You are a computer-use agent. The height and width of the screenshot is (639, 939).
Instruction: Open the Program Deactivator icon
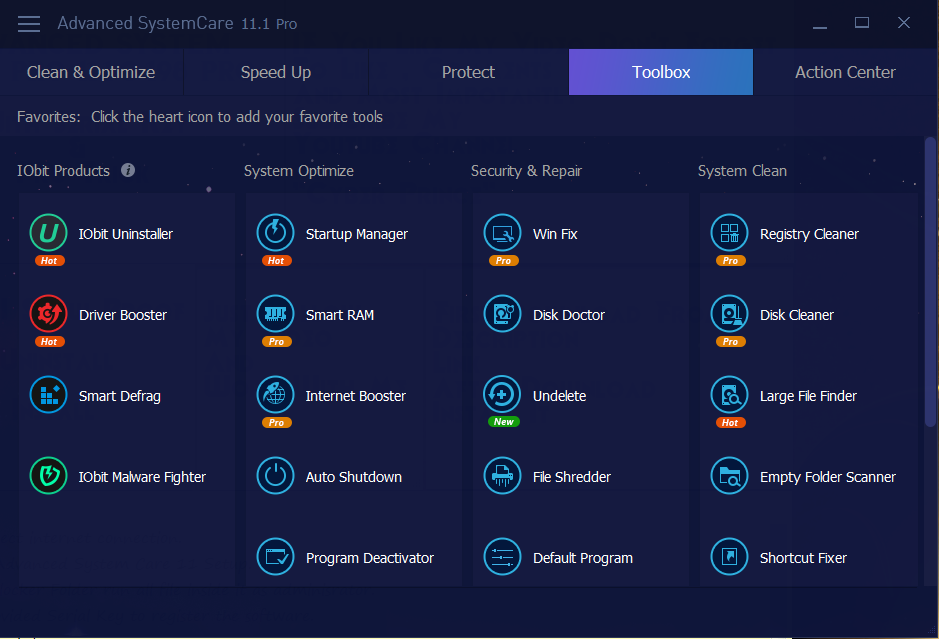pos(275,557)
